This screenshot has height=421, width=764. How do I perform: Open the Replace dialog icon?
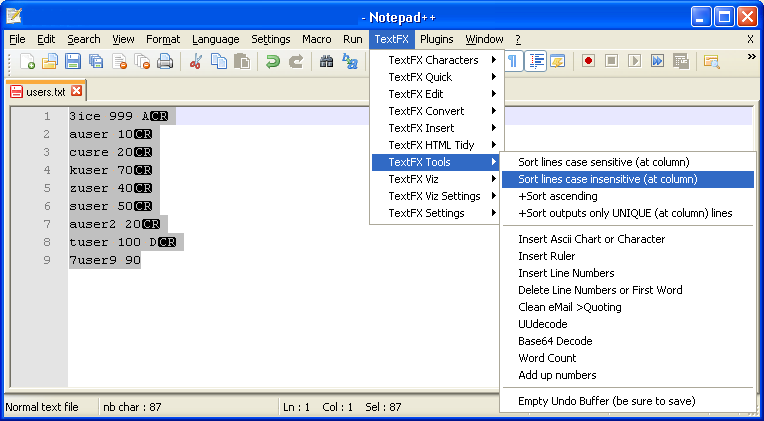tap(350, 61)
